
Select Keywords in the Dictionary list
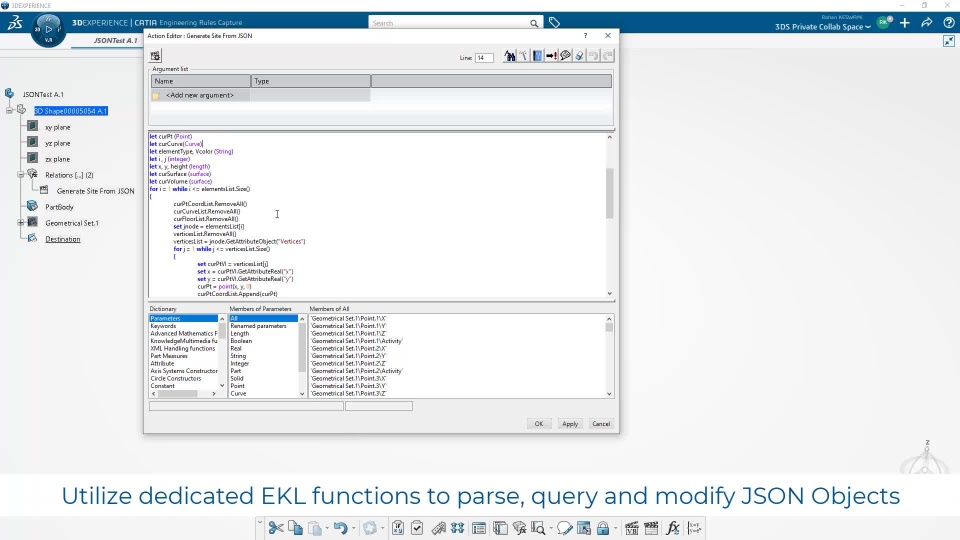163,326
